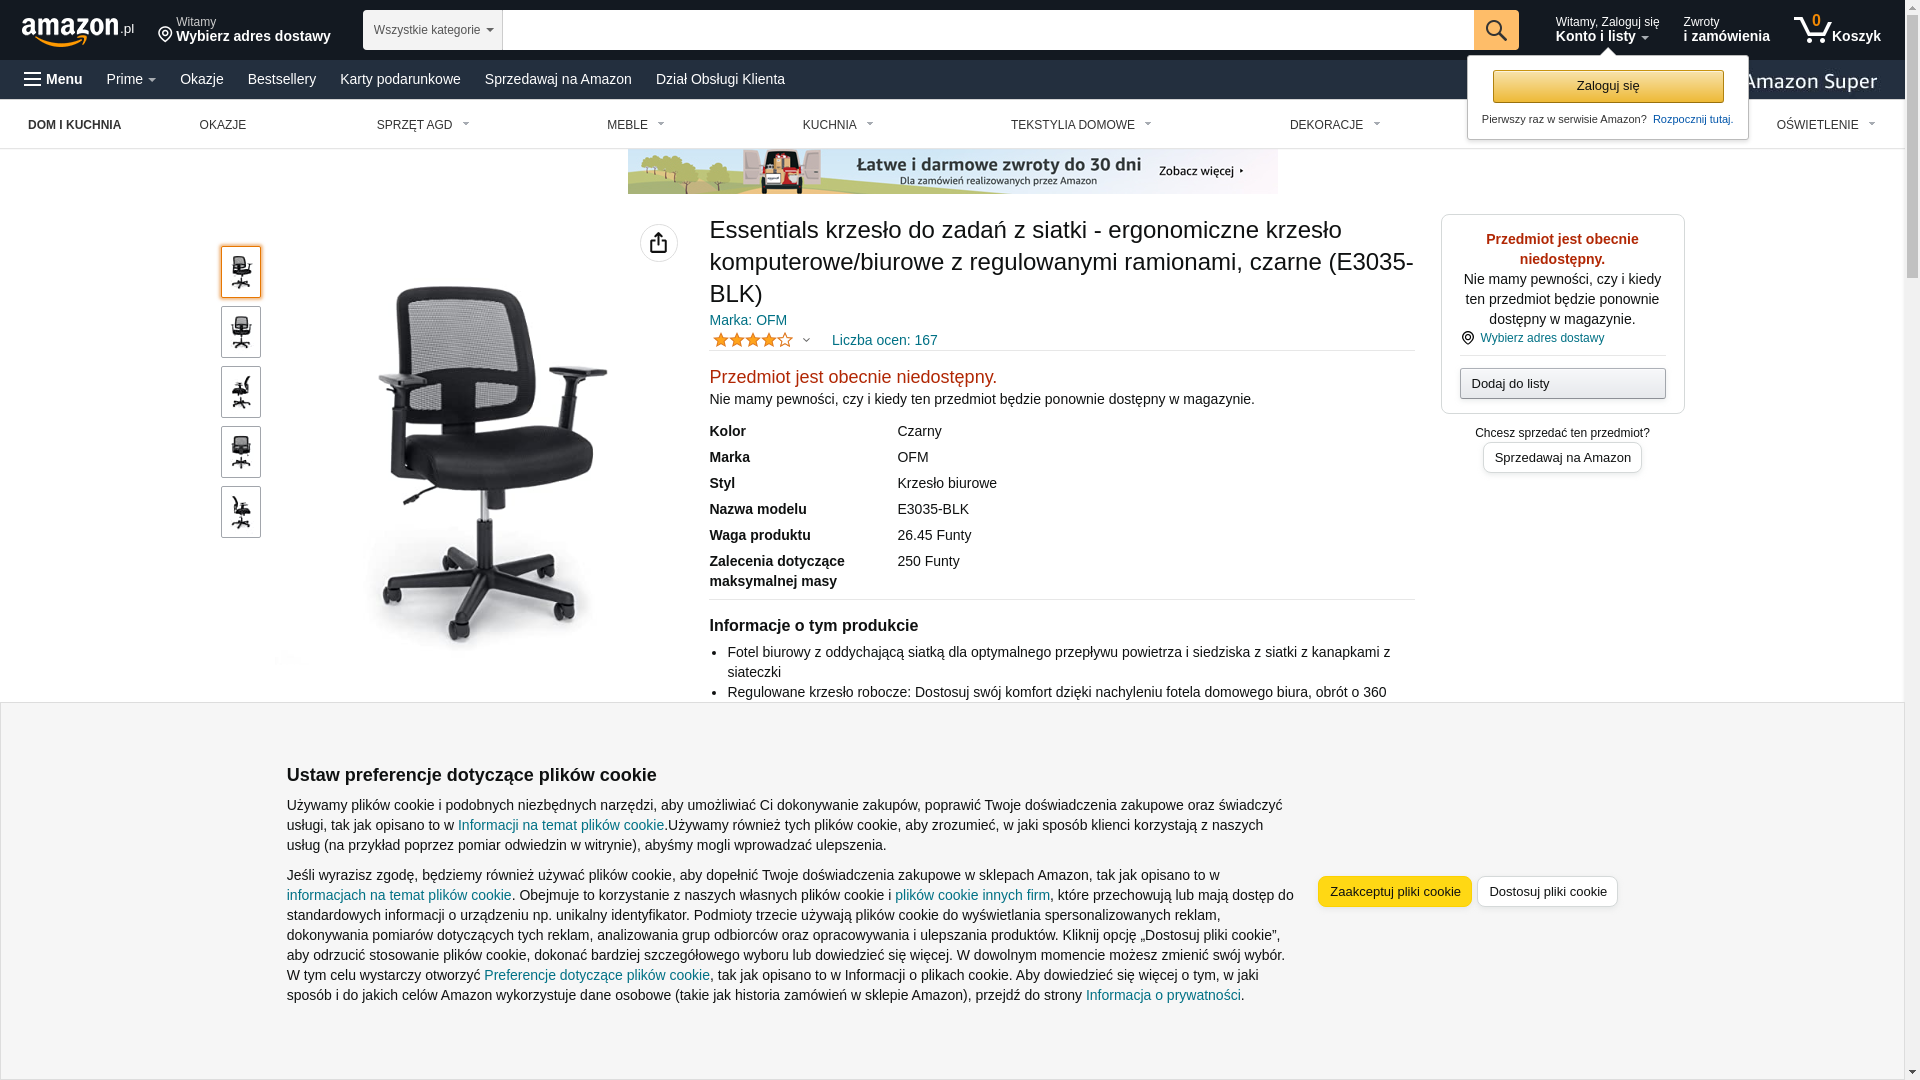Click the delivery address location pin
1920x1080 pixels.
point(165,35)
